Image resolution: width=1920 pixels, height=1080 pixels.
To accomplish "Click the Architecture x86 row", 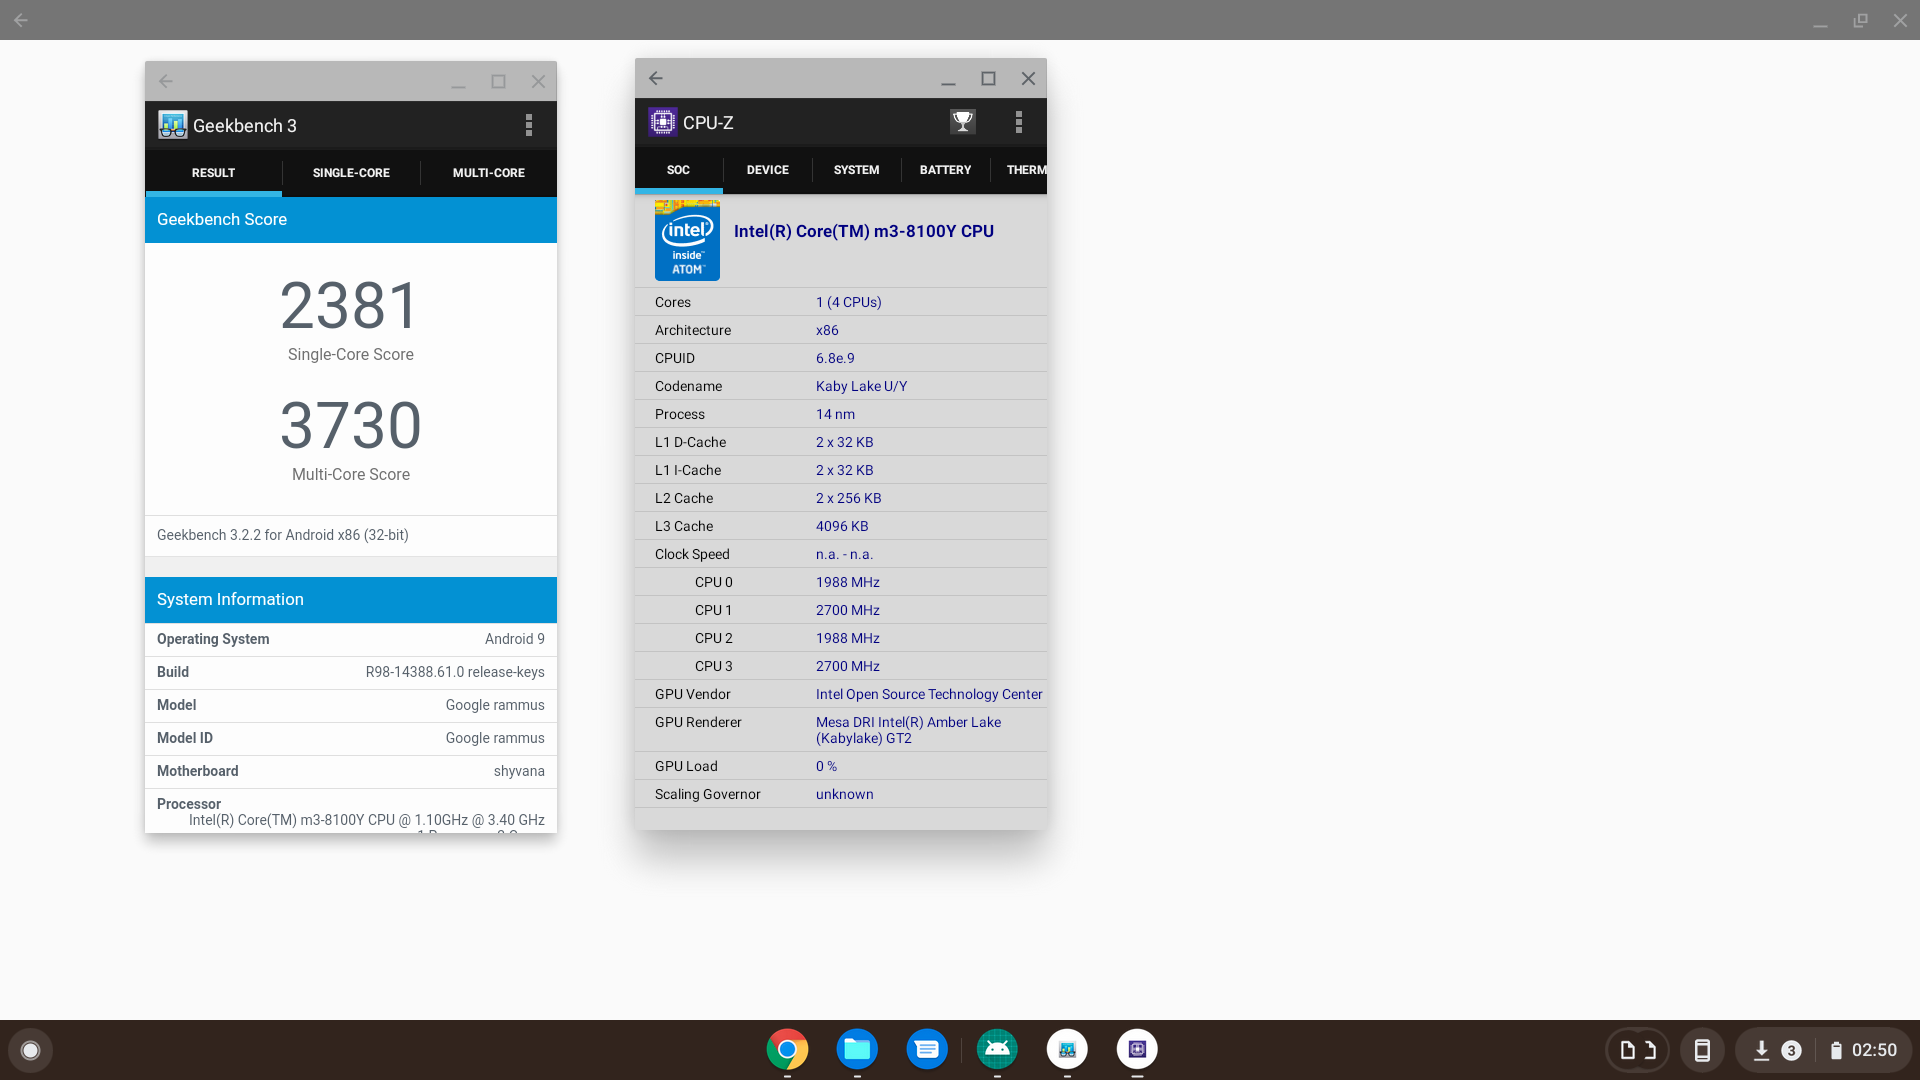I will point(841,330).
